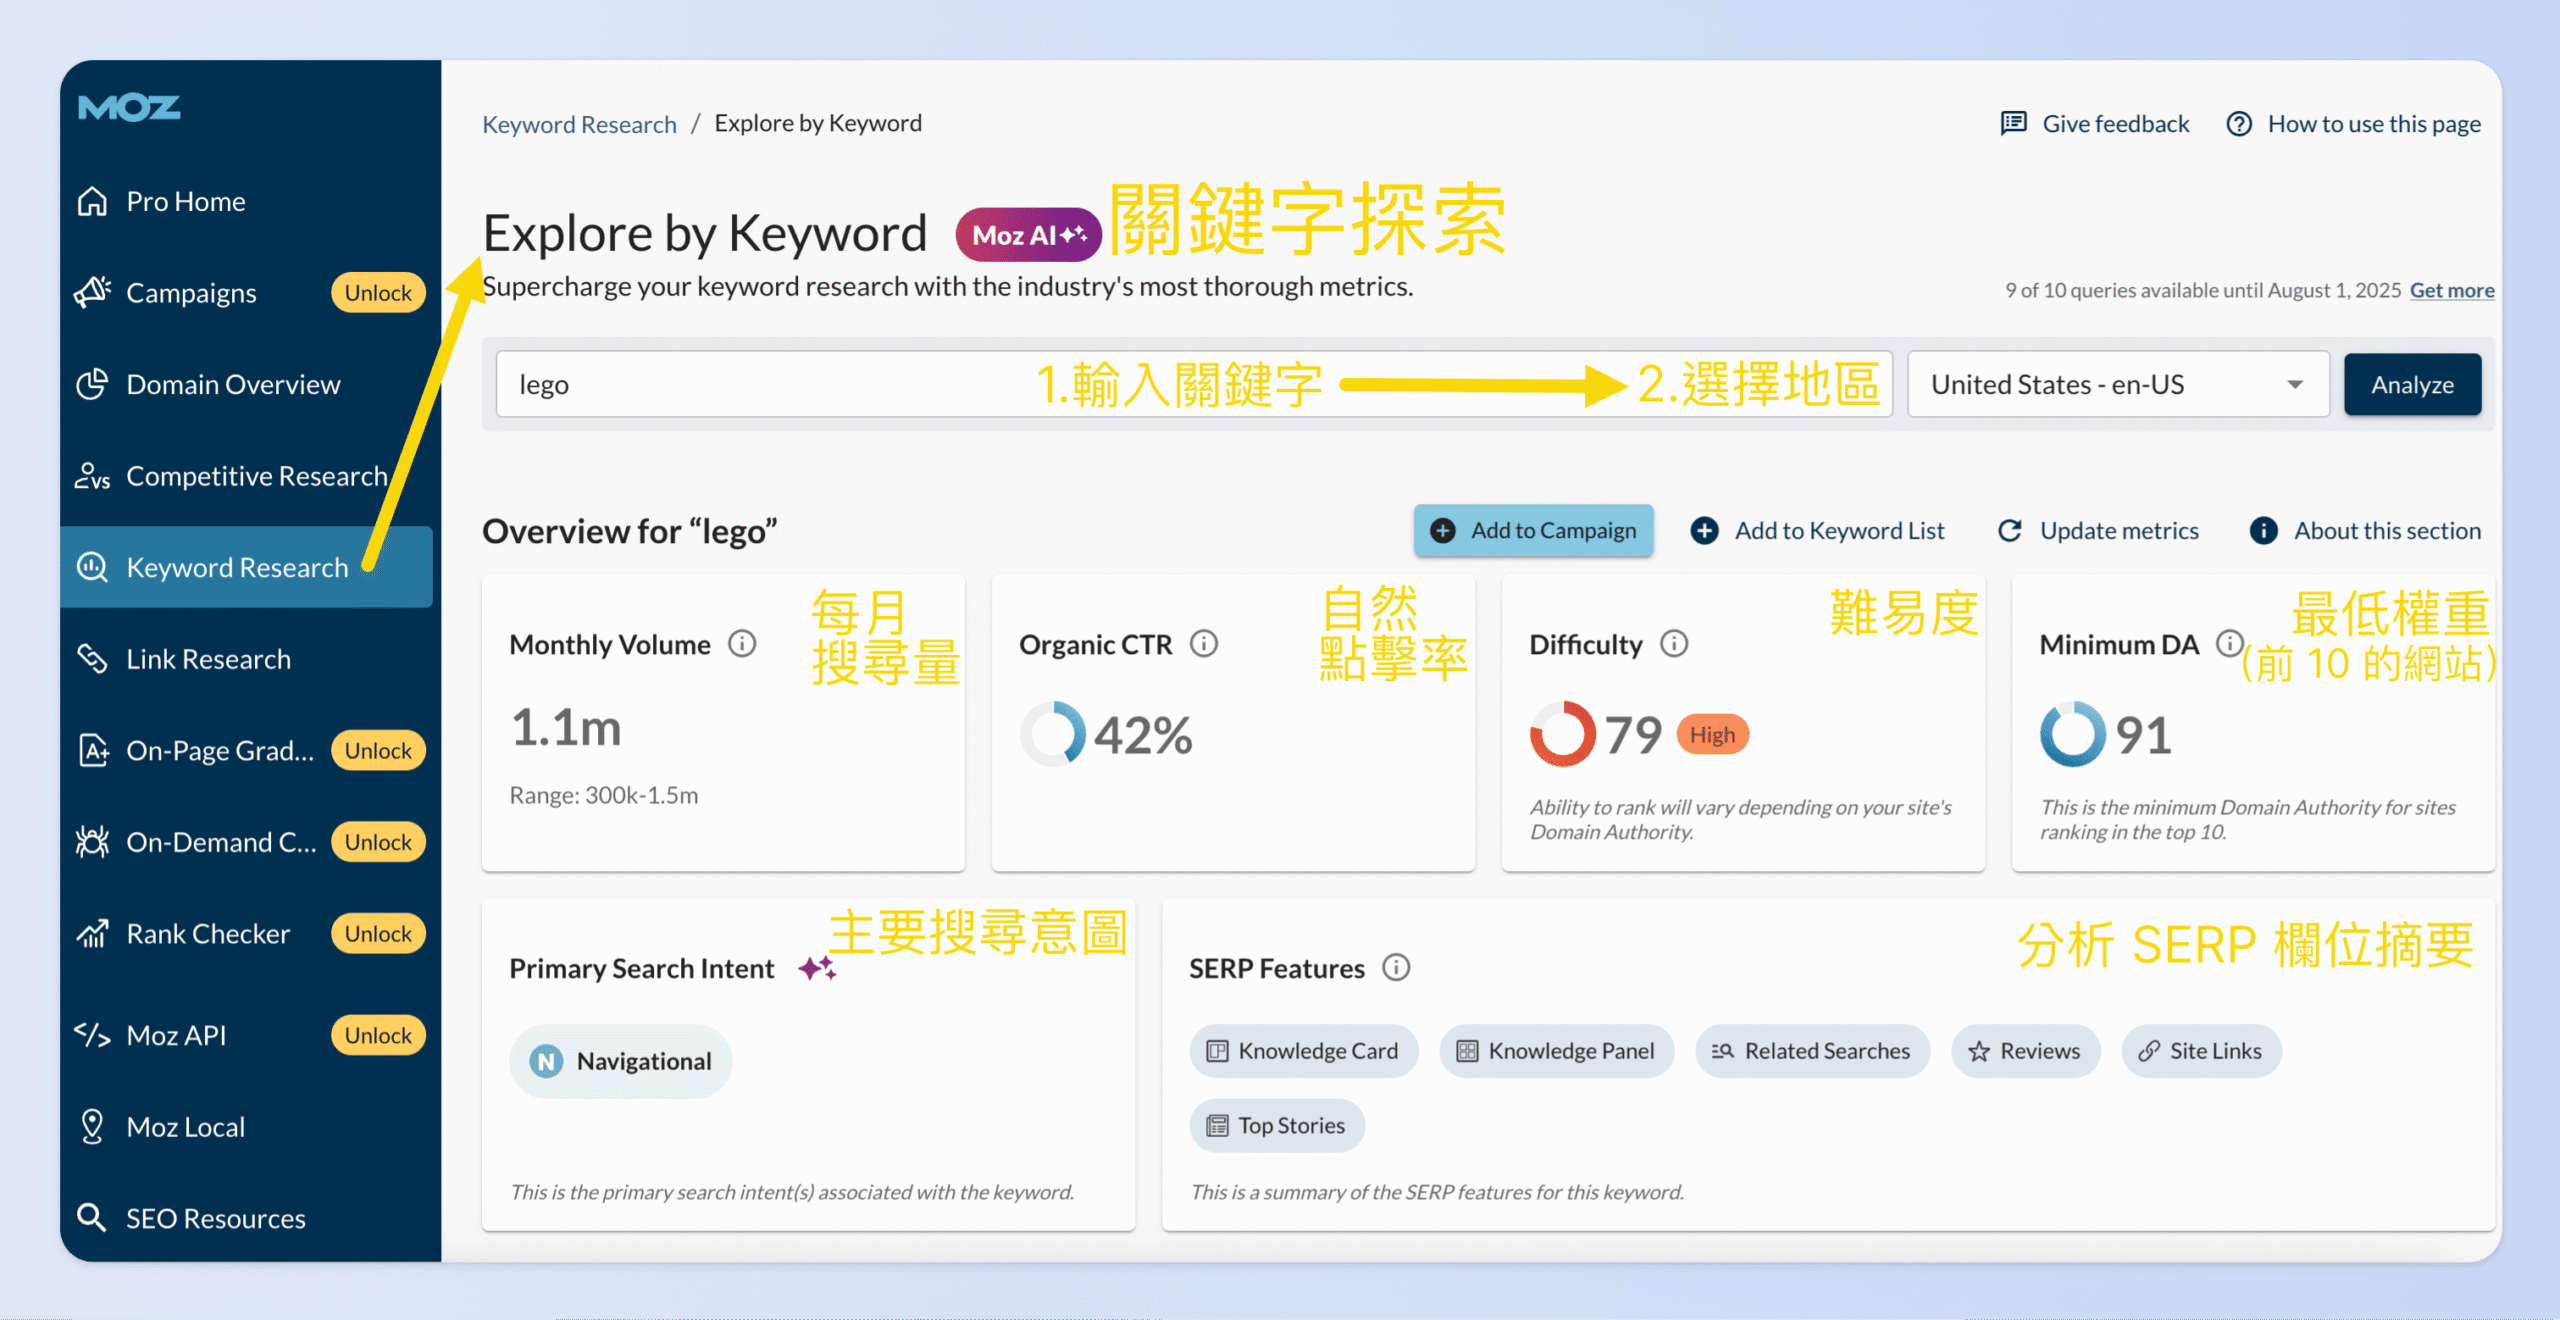Select SEO Resources in the sidebar
Viewport: 2560px width, 1320px height.
[215, 1217]
